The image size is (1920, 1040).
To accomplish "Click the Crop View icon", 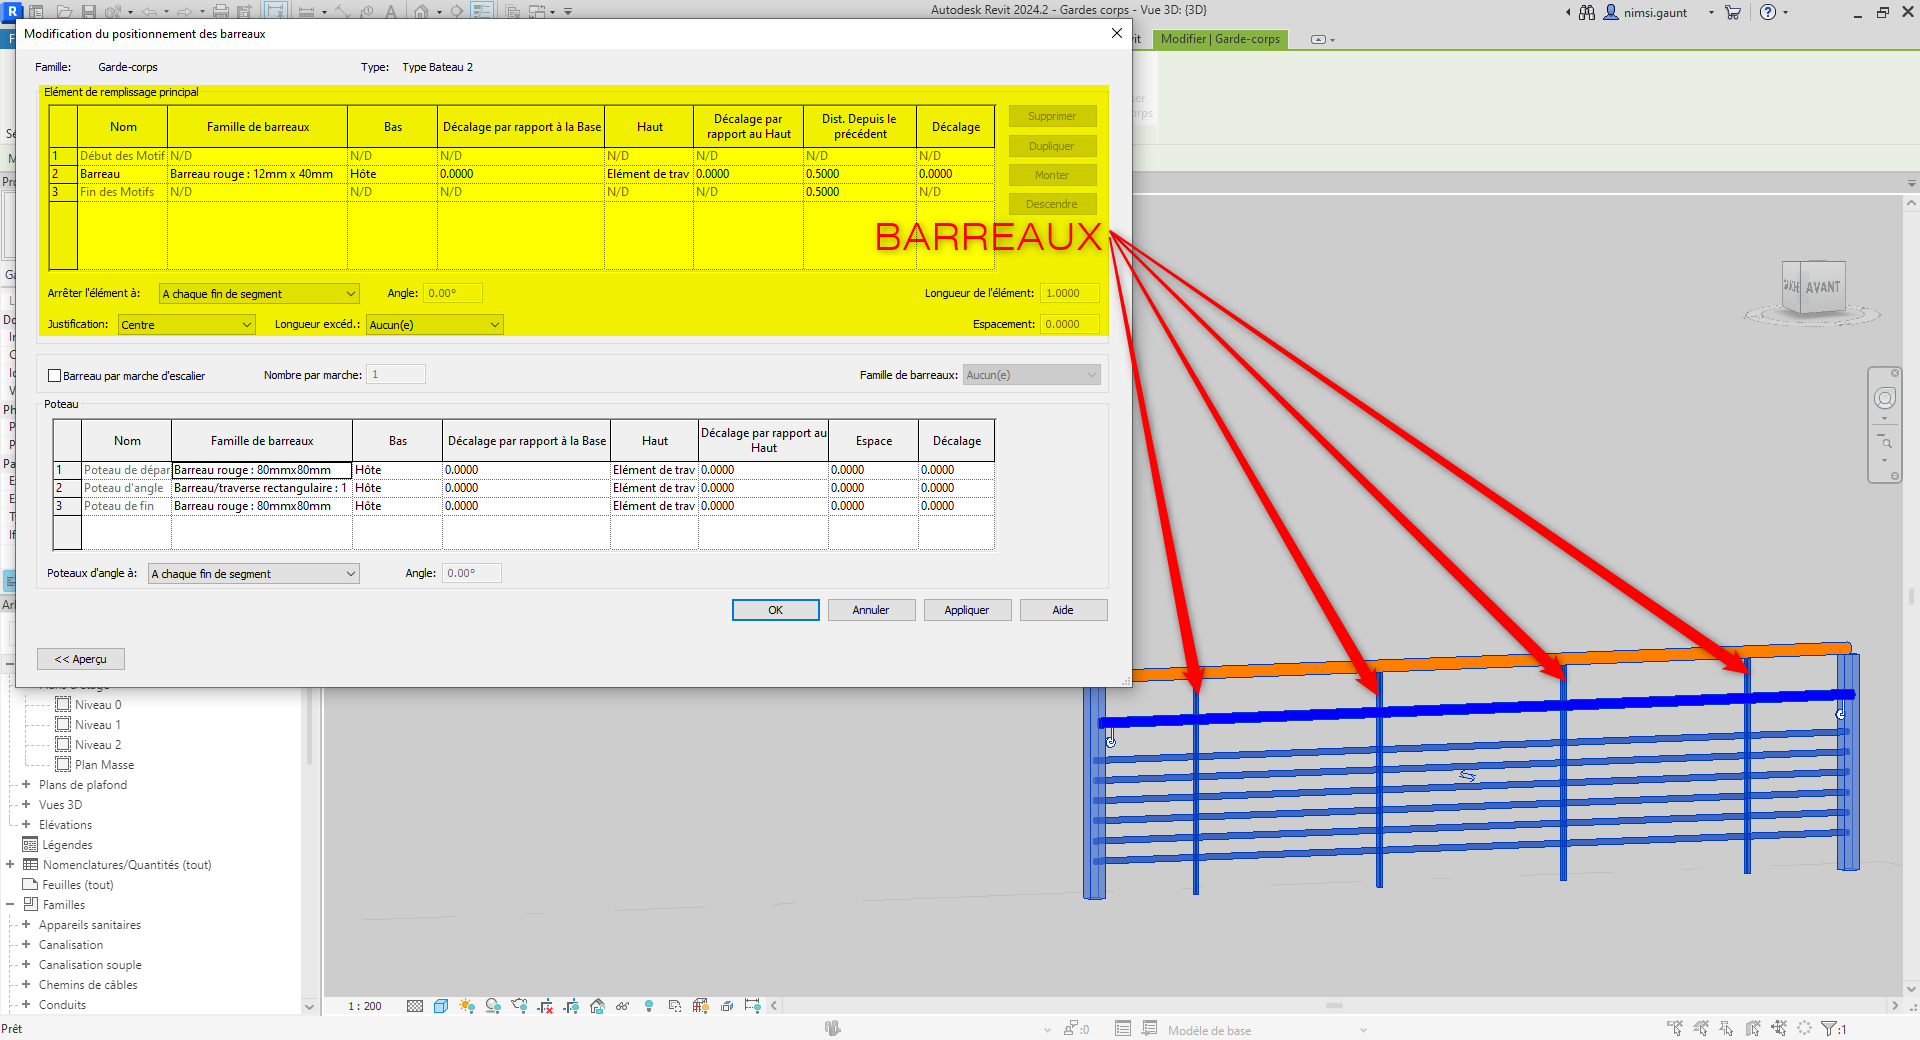I will pos(545,1006).
